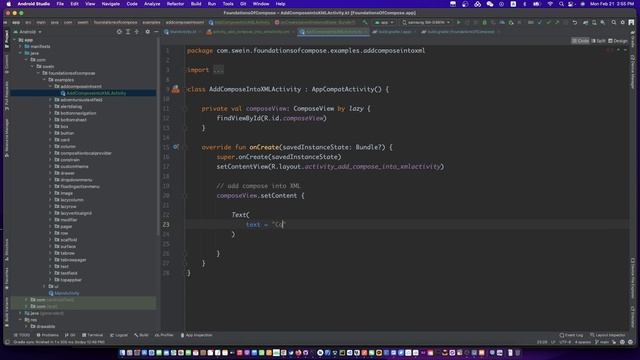
Task: Click the Undo arrow in the main toolbar
Action: tap(575, 22)
